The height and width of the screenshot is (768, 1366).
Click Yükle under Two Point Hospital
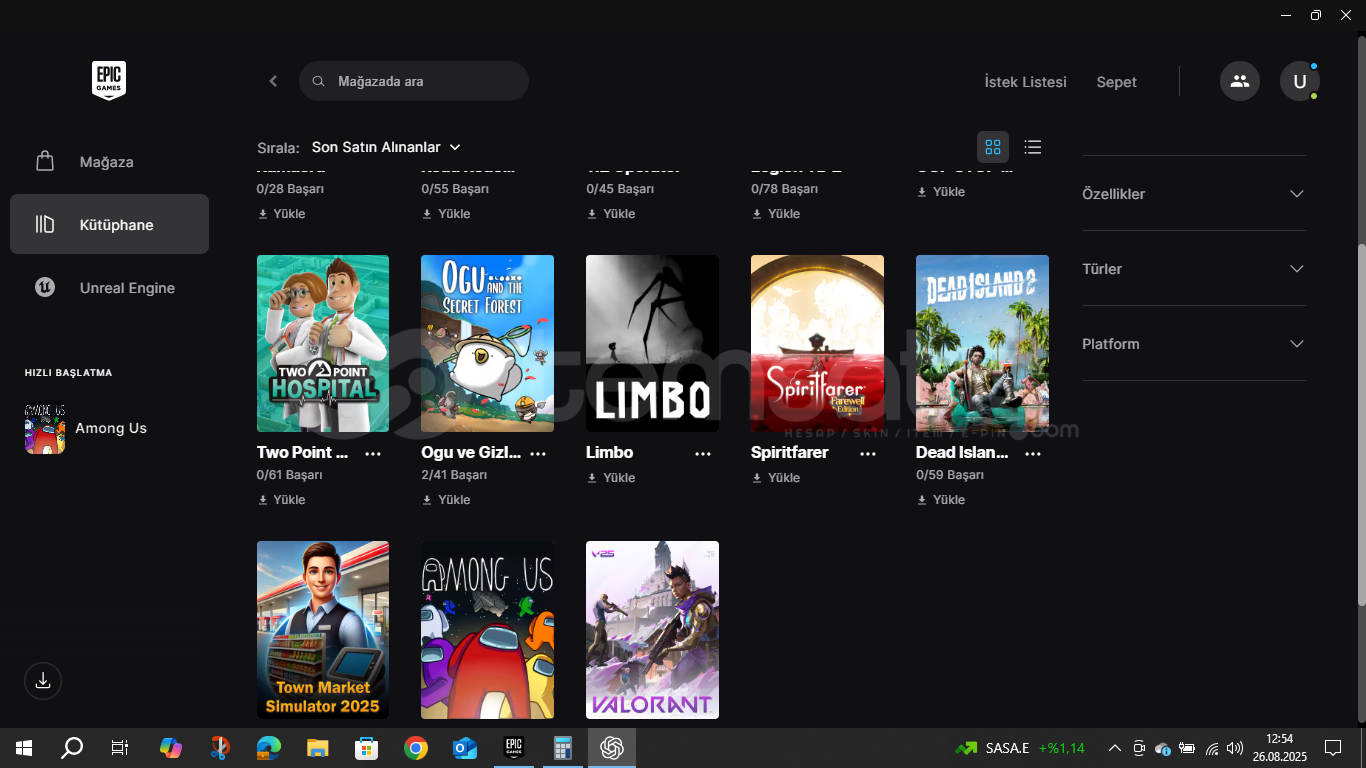tap(282, 500)
